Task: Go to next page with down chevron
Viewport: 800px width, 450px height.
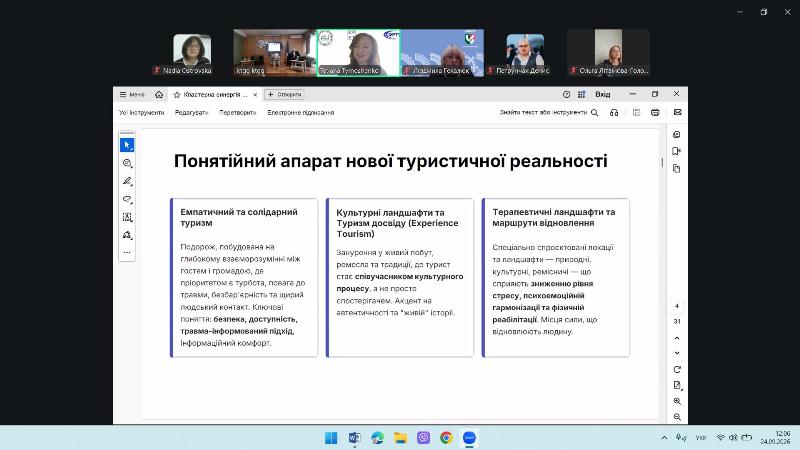Action: 677,353
